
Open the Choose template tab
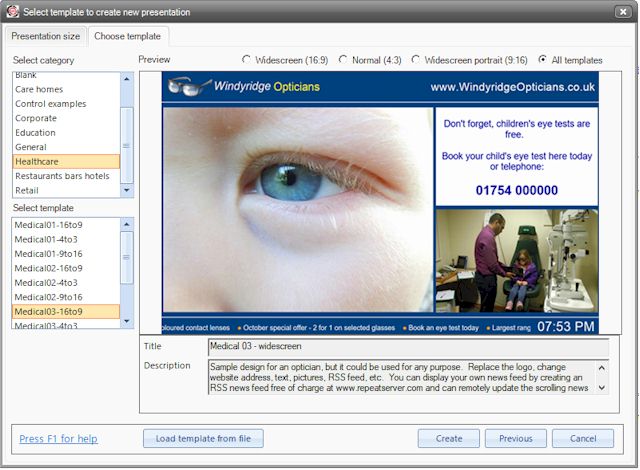point(128,36)
